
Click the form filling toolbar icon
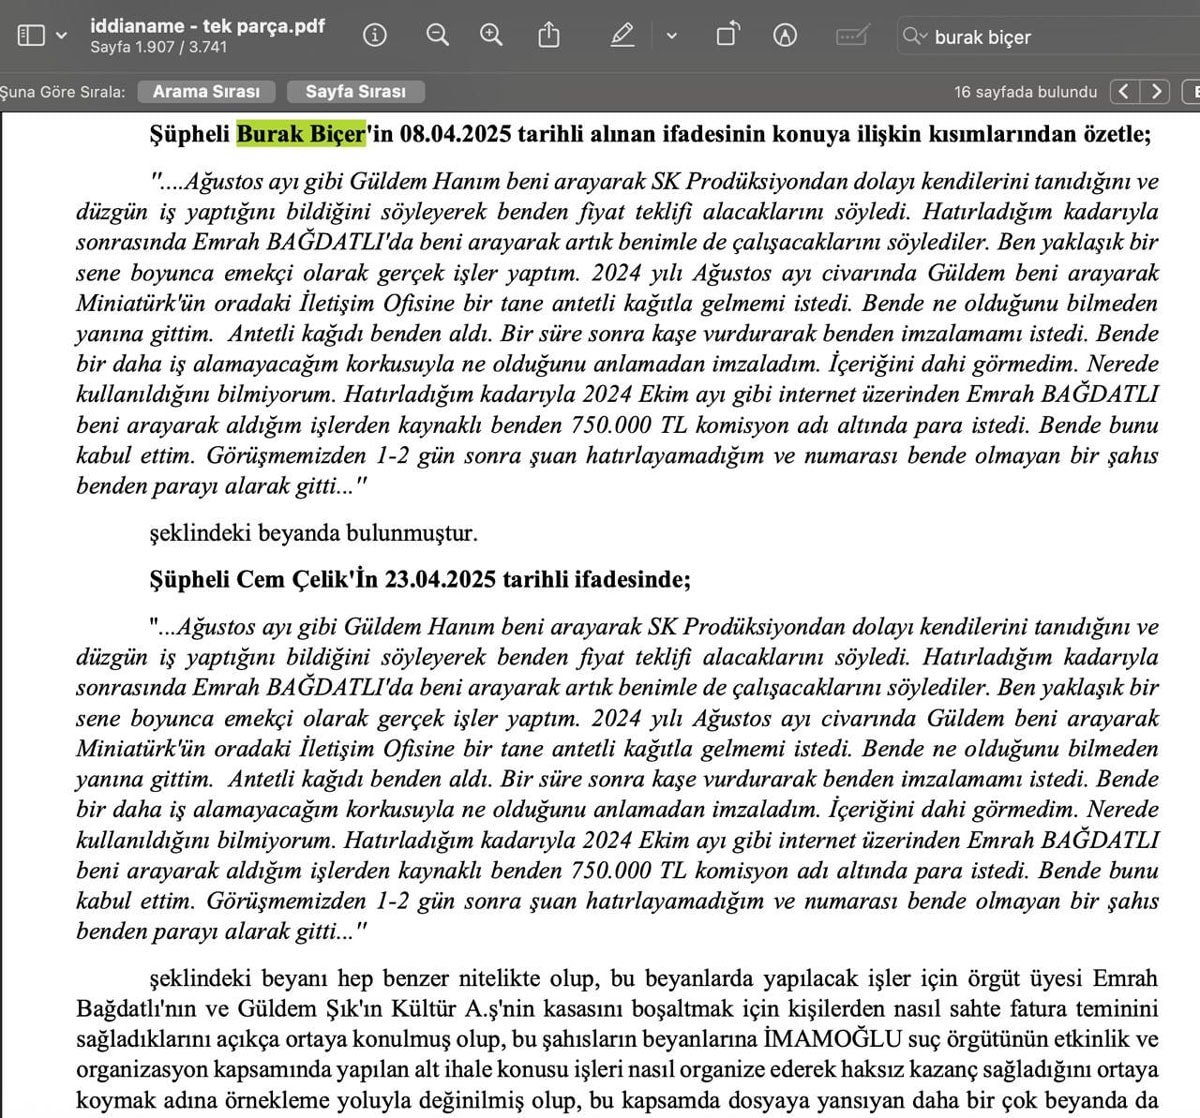[851, 36]
